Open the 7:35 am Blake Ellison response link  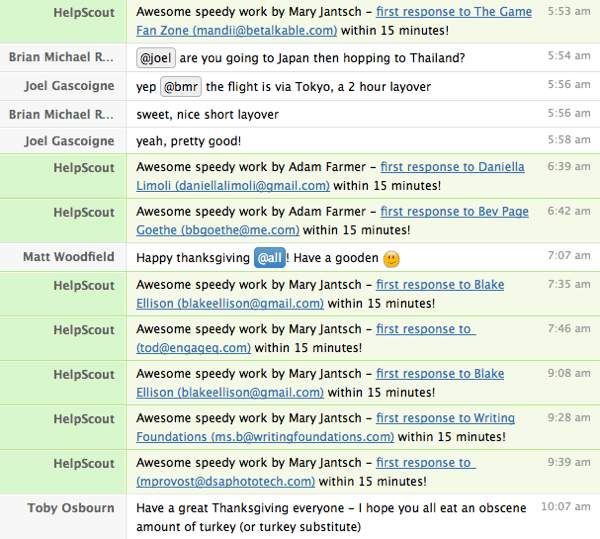[x=320, y=294]
